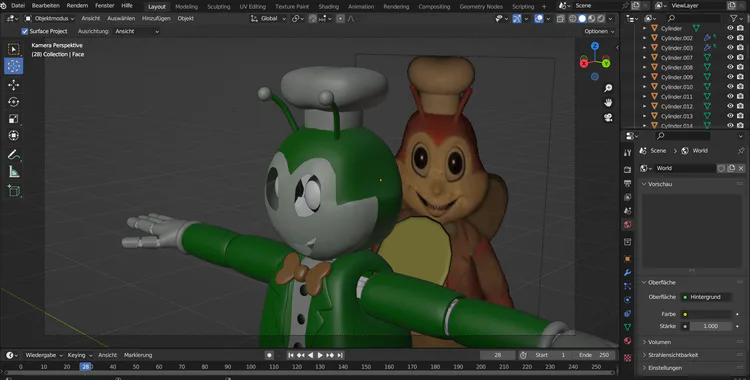Hide Cylinder.010 with its eye icon
The width and height of the screenshot is (750, 380).
click(x=730, y=87)
